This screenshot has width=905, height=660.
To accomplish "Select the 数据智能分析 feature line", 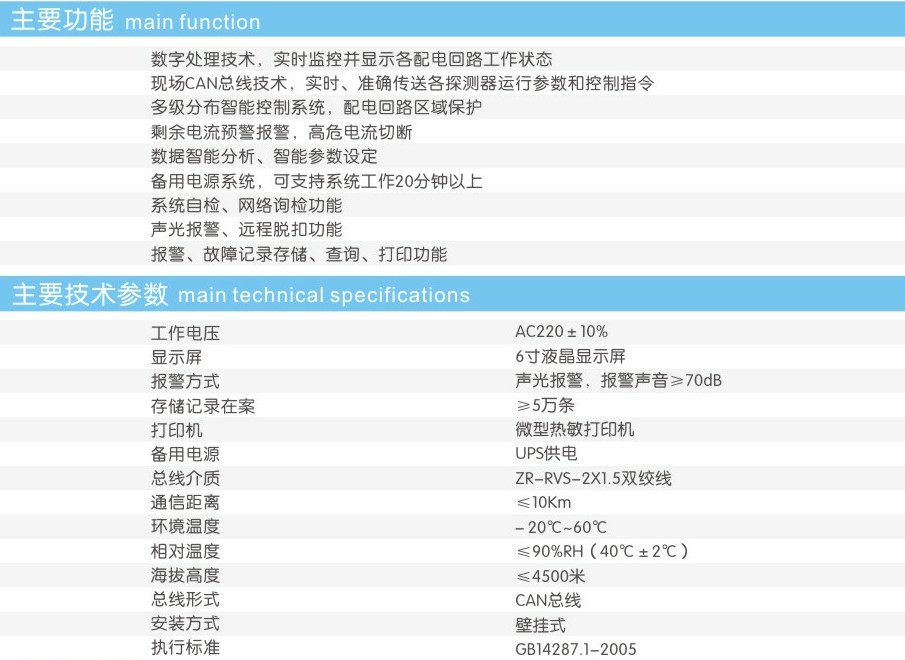I will [264, 157].
